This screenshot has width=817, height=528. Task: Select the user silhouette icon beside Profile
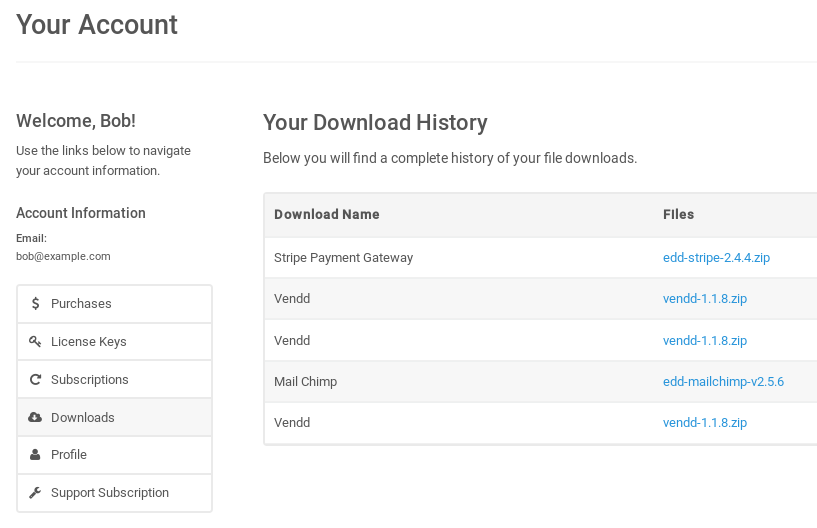point(36,455)
